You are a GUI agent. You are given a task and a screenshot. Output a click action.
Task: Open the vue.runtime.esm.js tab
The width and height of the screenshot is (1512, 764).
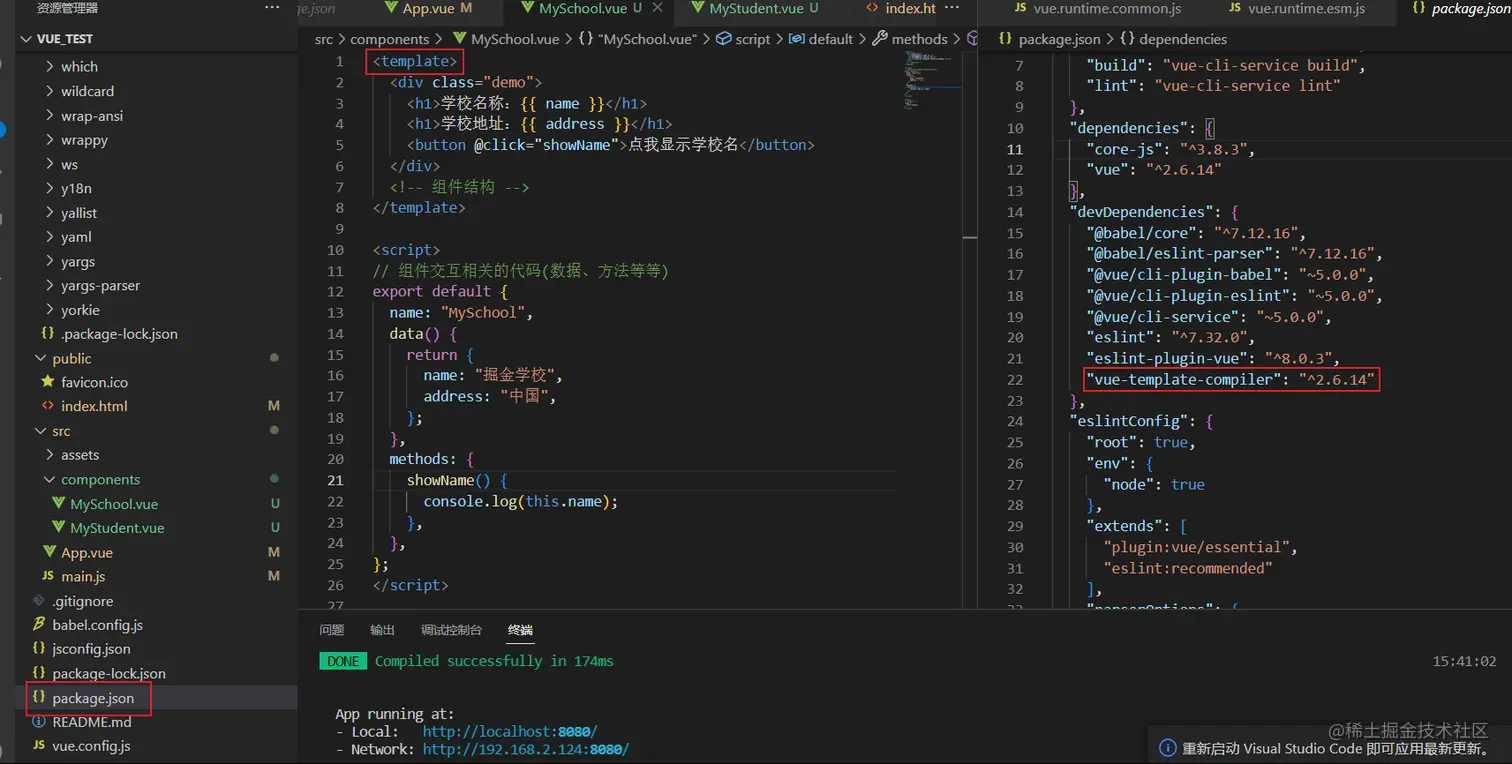(x=1306, y=8)
